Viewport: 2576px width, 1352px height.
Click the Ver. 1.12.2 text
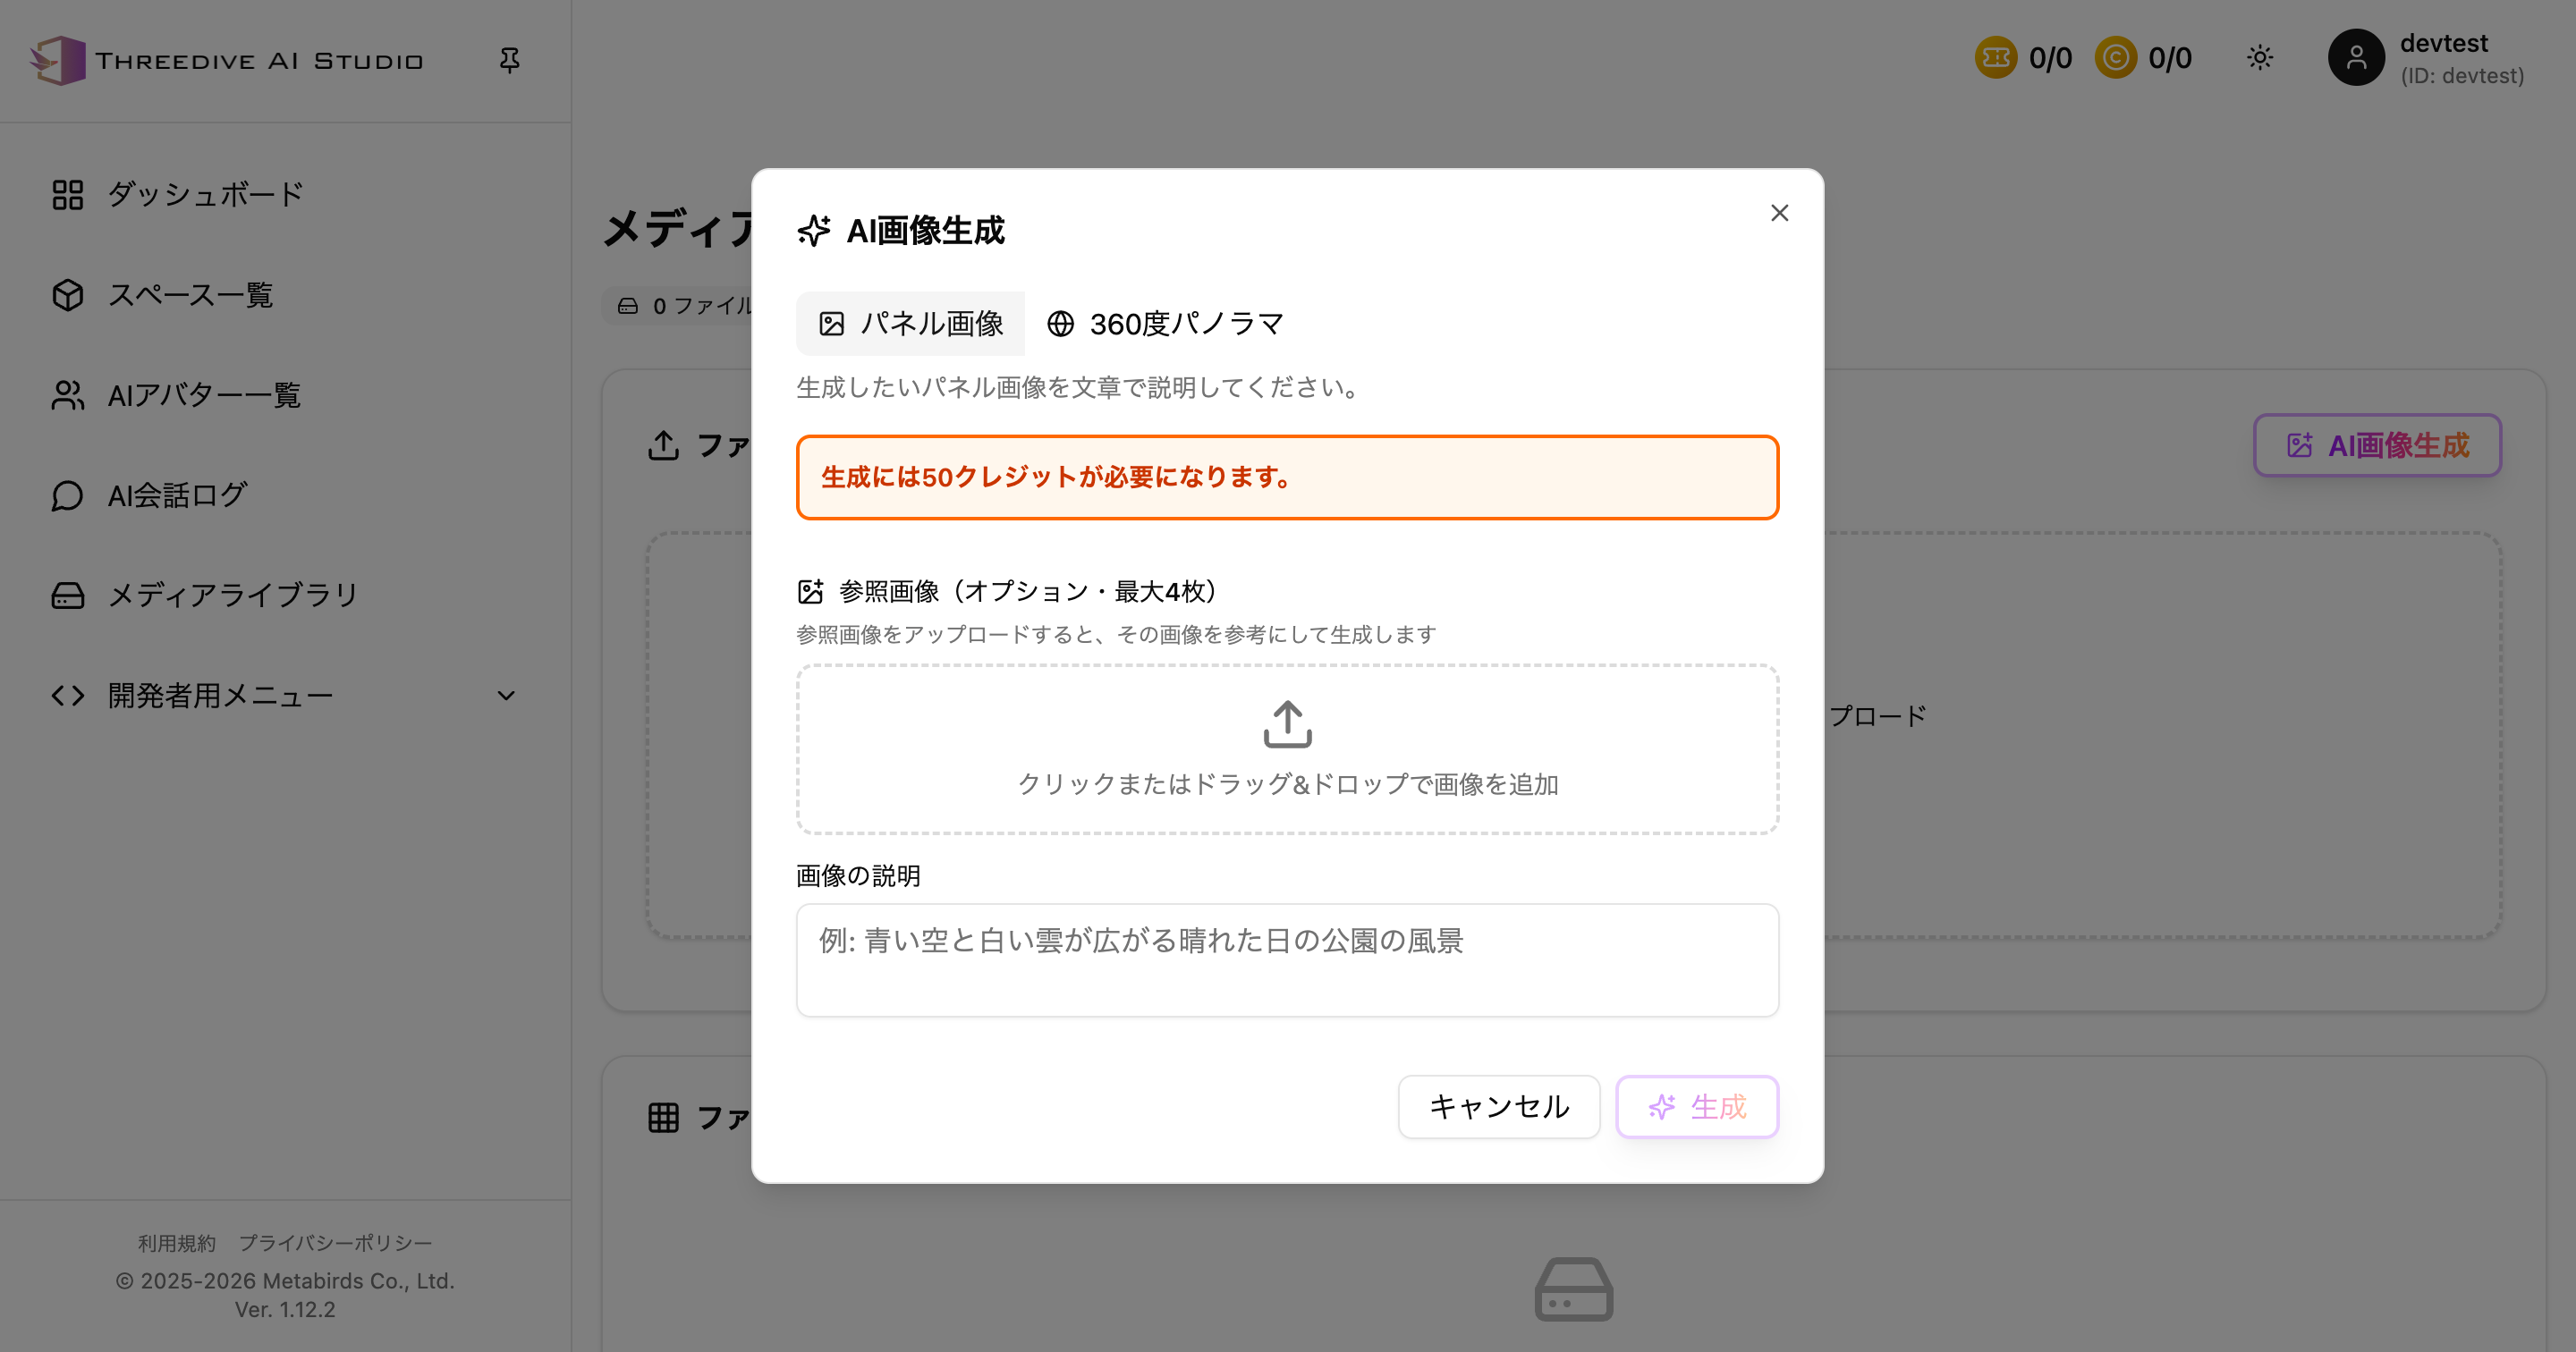pyautogui.click(x=285, y=1309)
